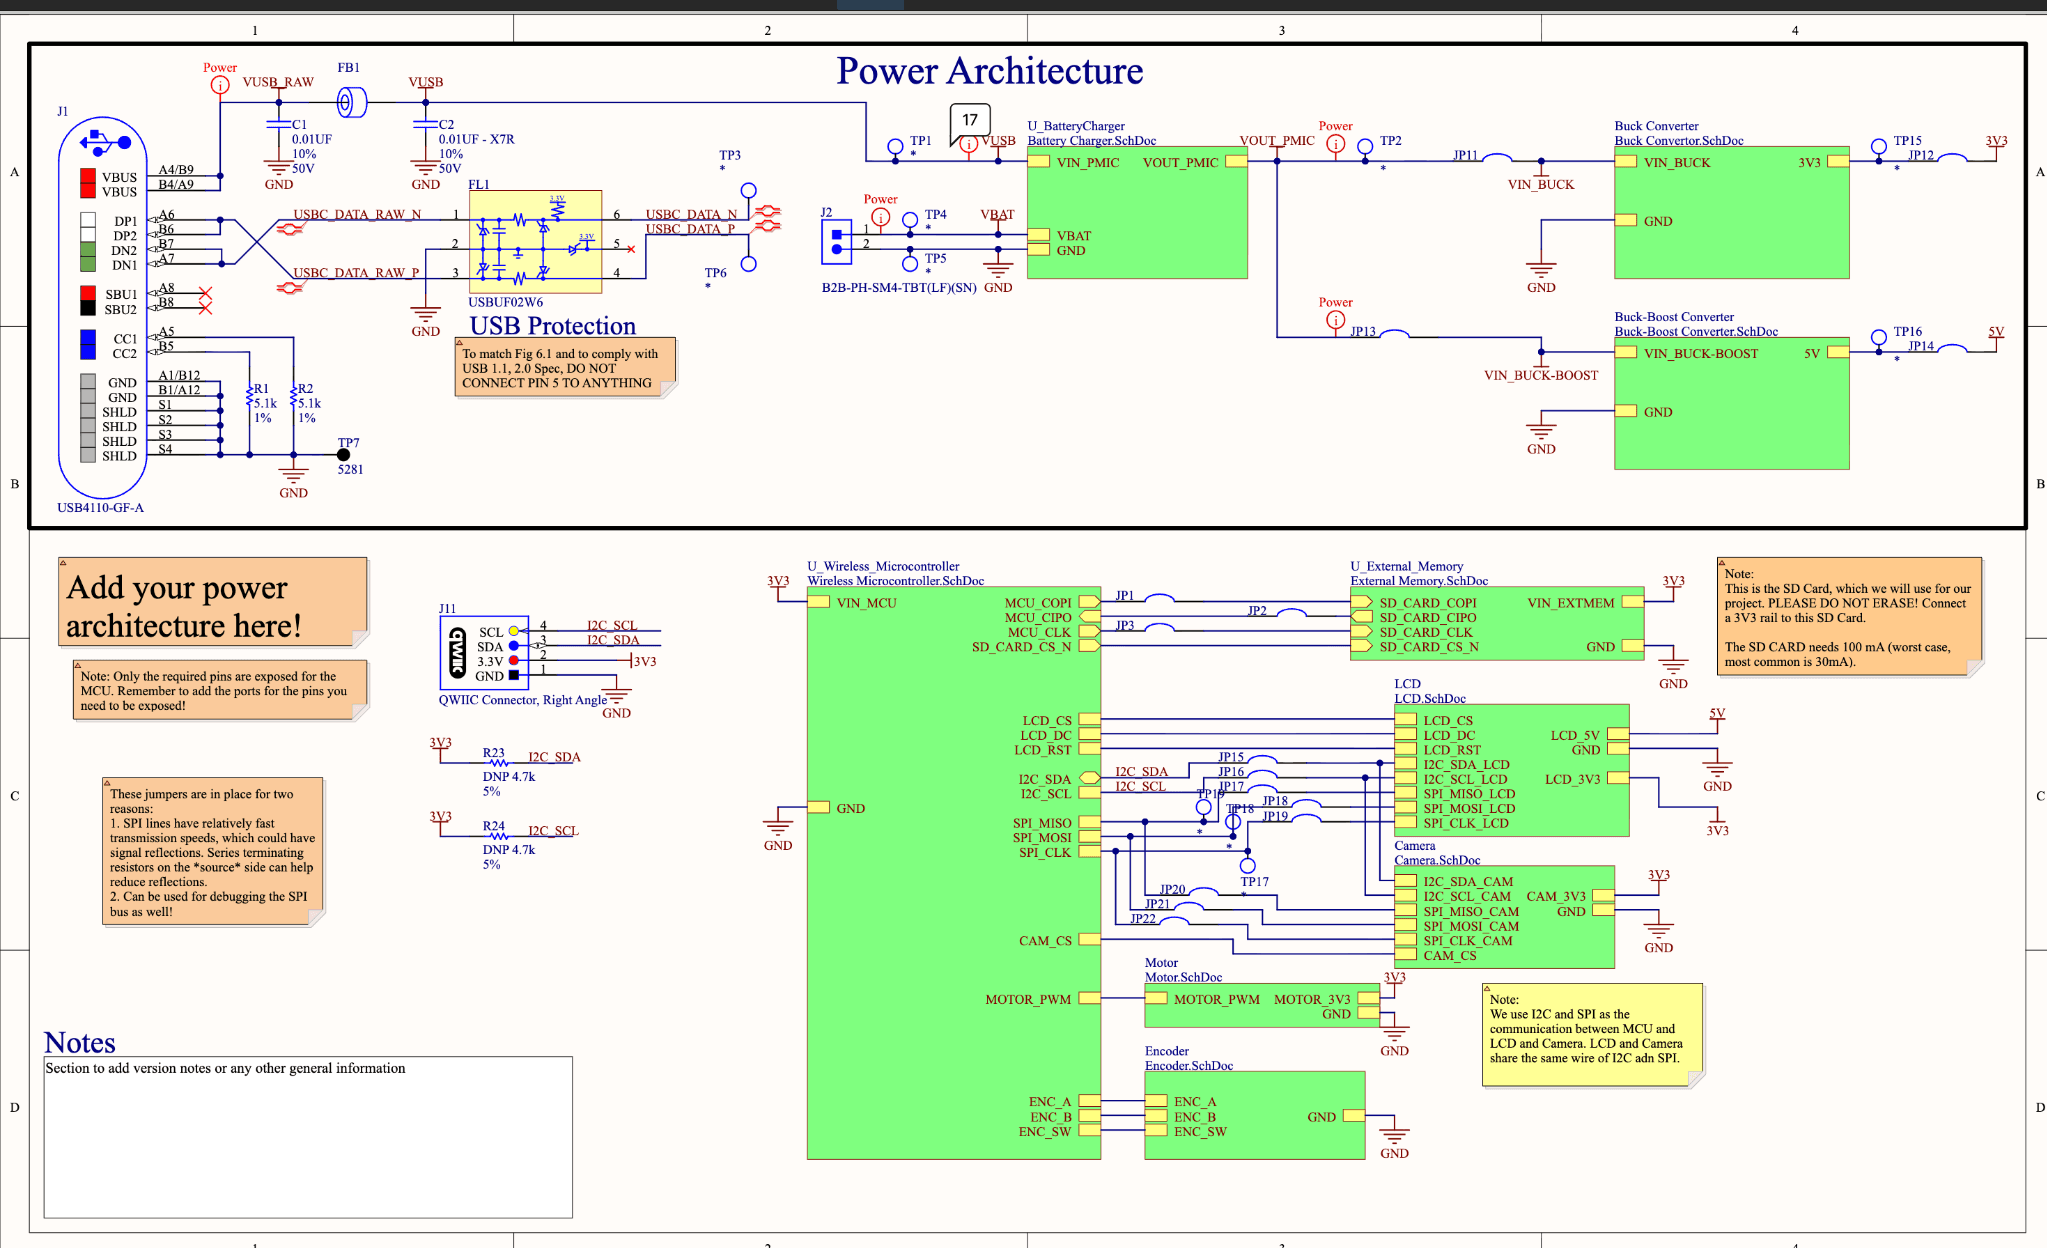Viewport: 2047px width, 1248px height.
Task: Select jumper JP2 on MCU_CIPO line
Action: (1291, 613)
